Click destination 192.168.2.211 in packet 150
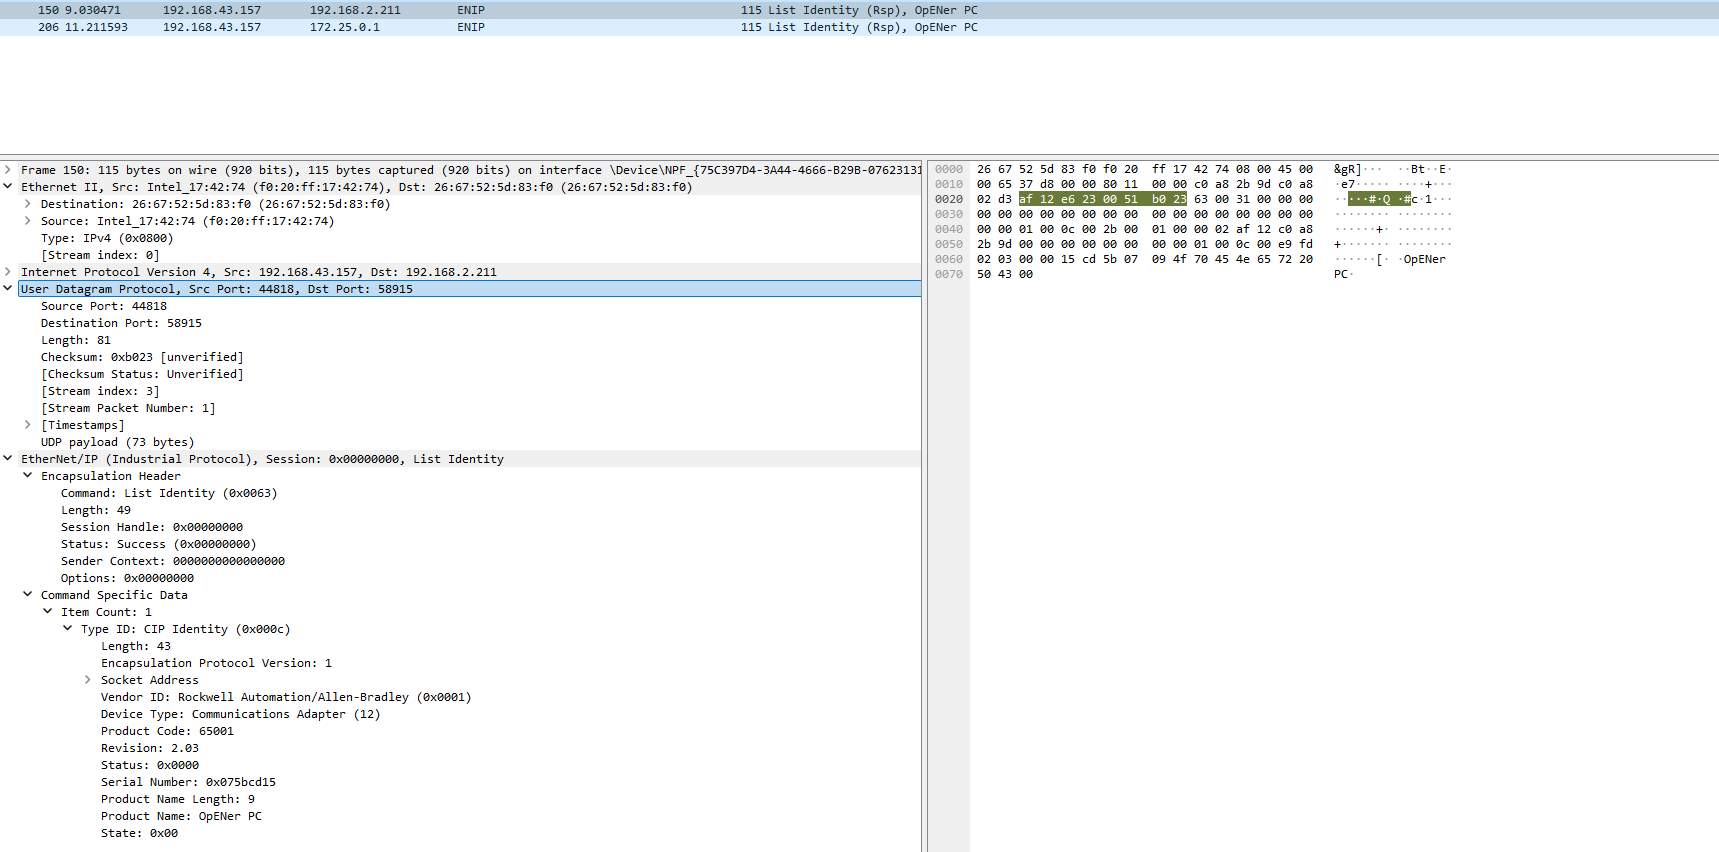 (355, 10)
